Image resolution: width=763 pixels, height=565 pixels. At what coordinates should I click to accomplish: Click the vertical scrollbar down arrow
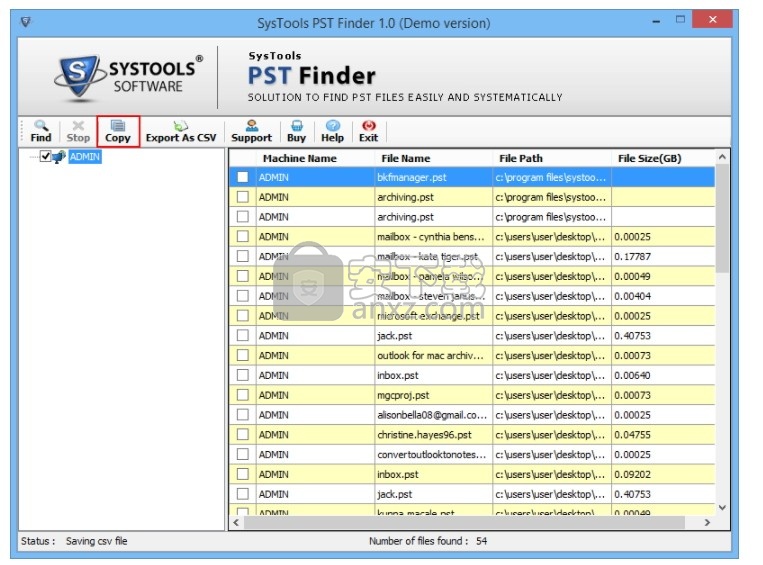click(722, 508)
